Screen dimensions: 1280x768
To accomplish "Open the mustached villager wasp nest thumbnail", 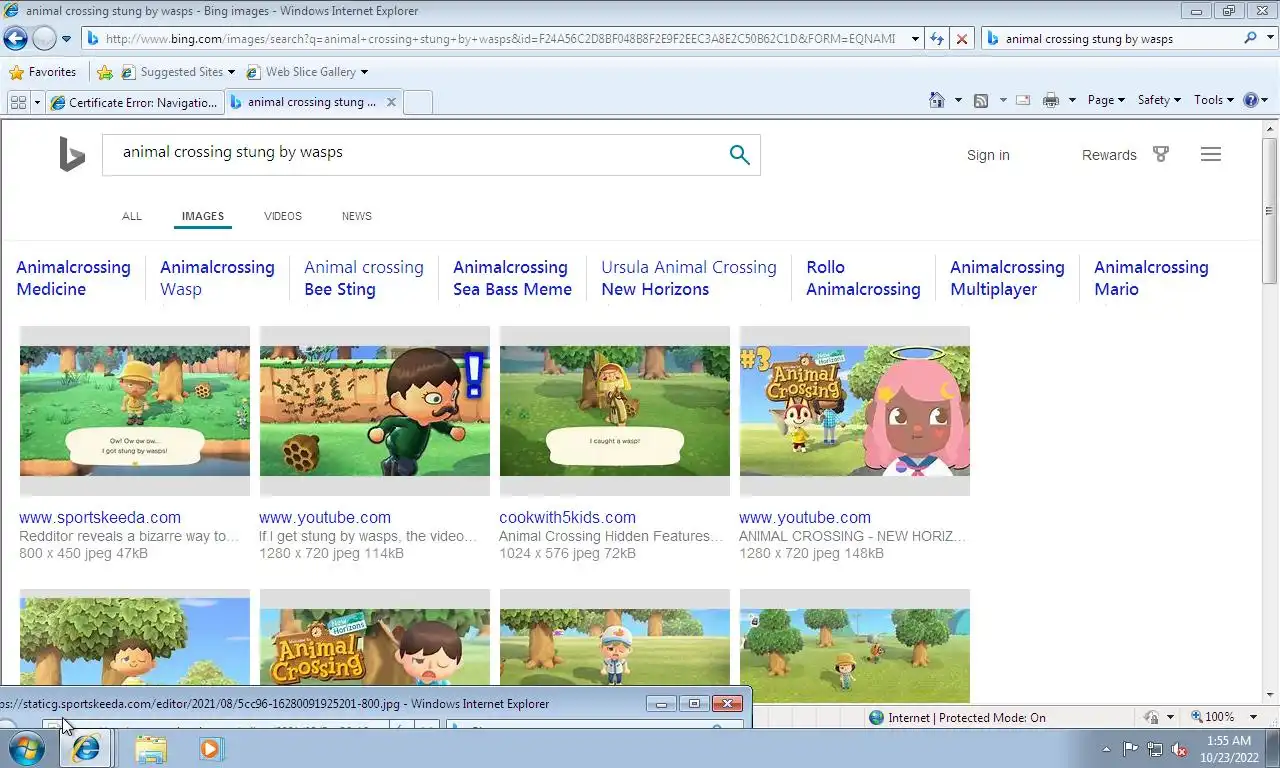I will (x=375, y=411).
